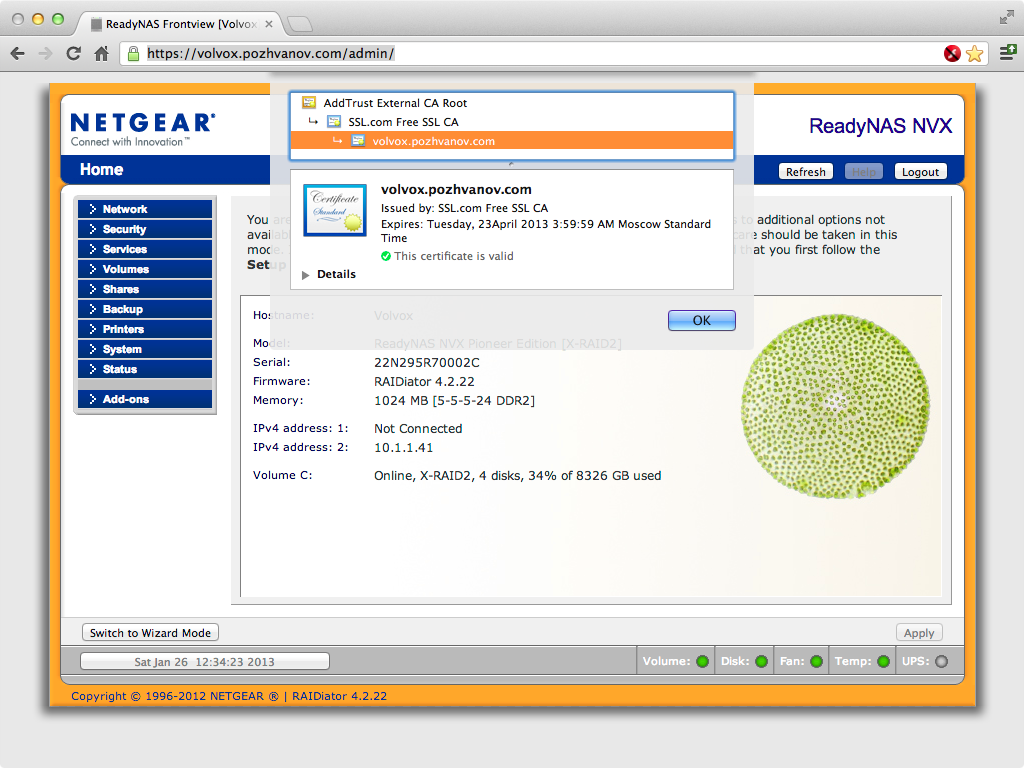1024x768 pixels.
Task: Click the SSL.com Free SSL CA certificate icon
Action: 334,121
